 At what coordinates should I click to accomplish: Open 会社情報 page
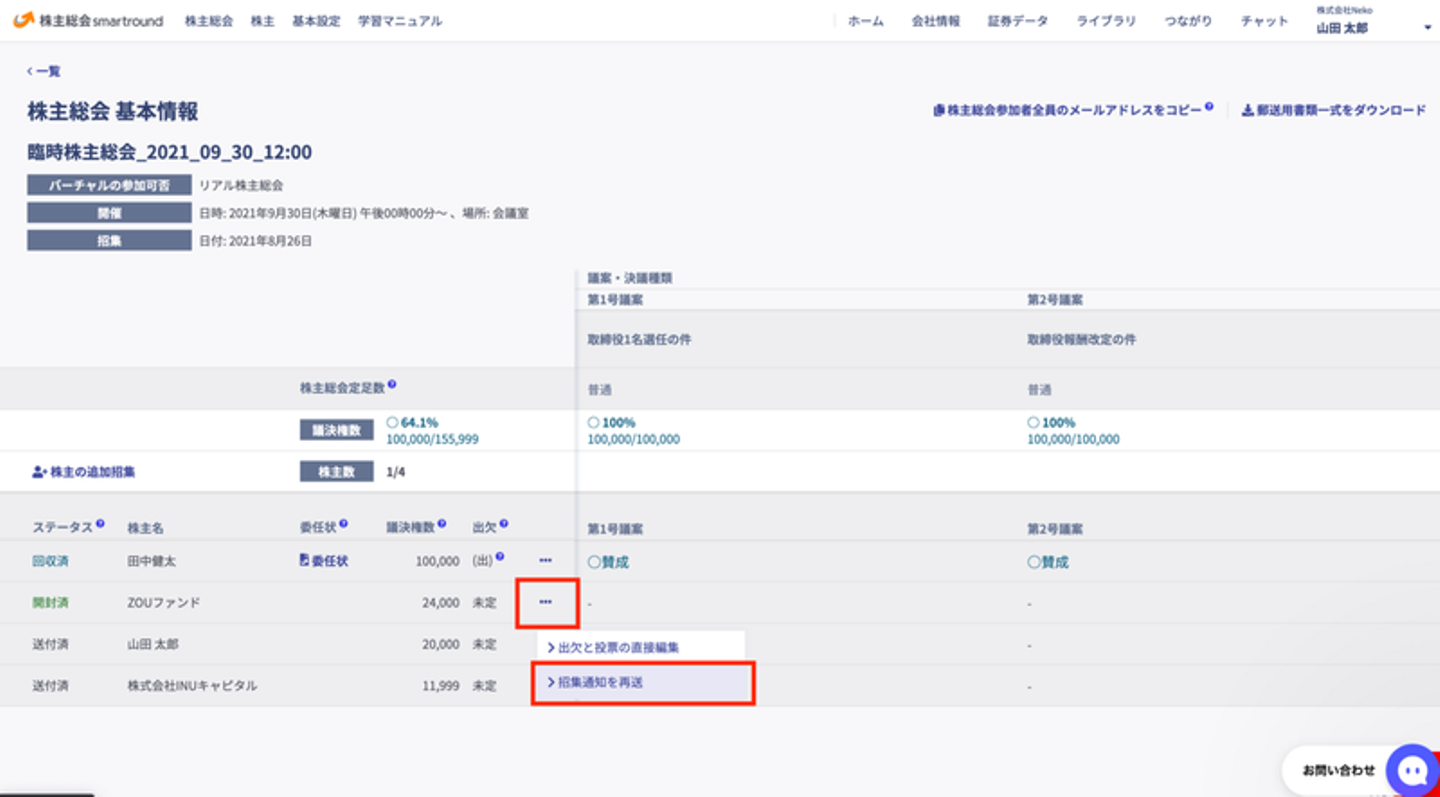(936, 21)
